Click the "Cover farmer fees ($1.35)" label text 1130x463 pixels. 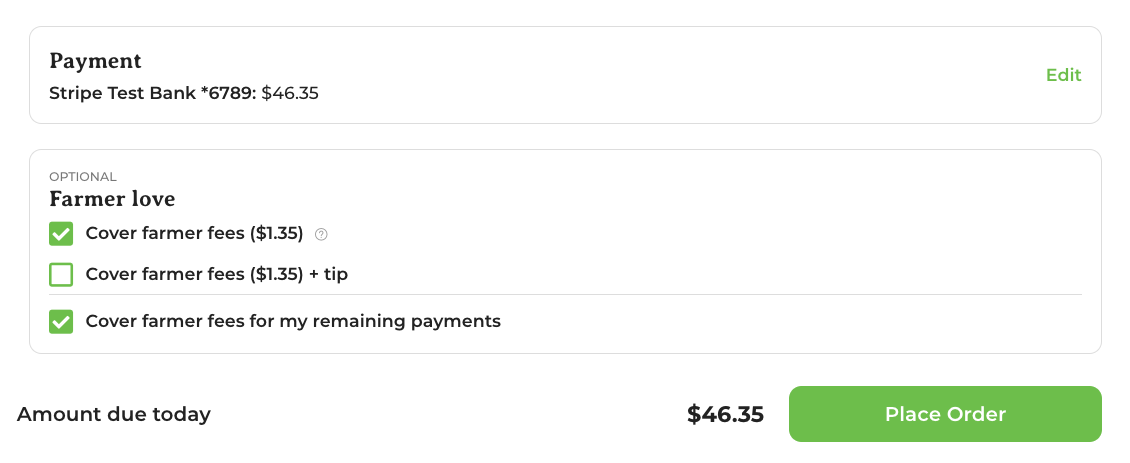pyautogui.click(x=194, y=234)
